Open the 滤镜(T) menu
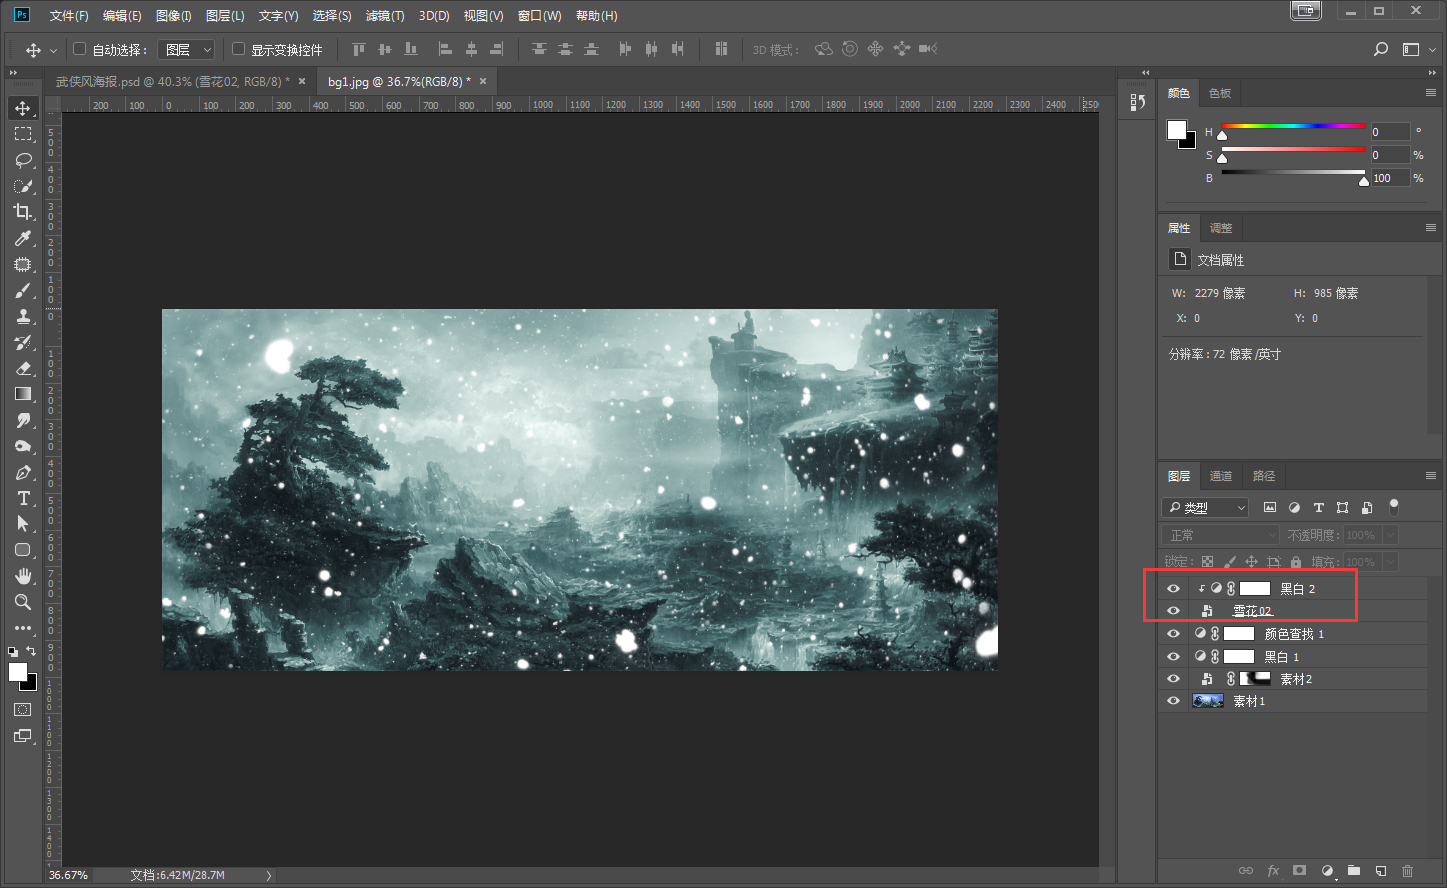The height and width of the screenshot is (888, 1447). pos(385,15)
